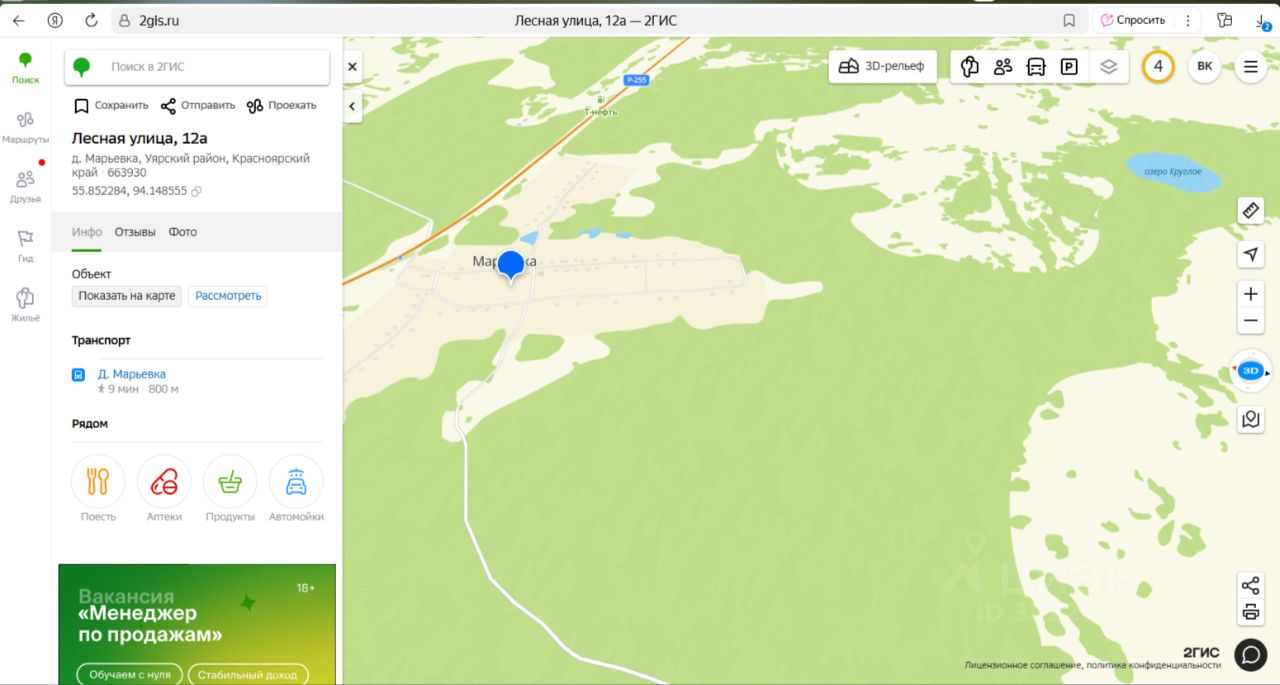Switch to the Инфо tab
The height and width of the screenshot is (685, 1280).
87,232
